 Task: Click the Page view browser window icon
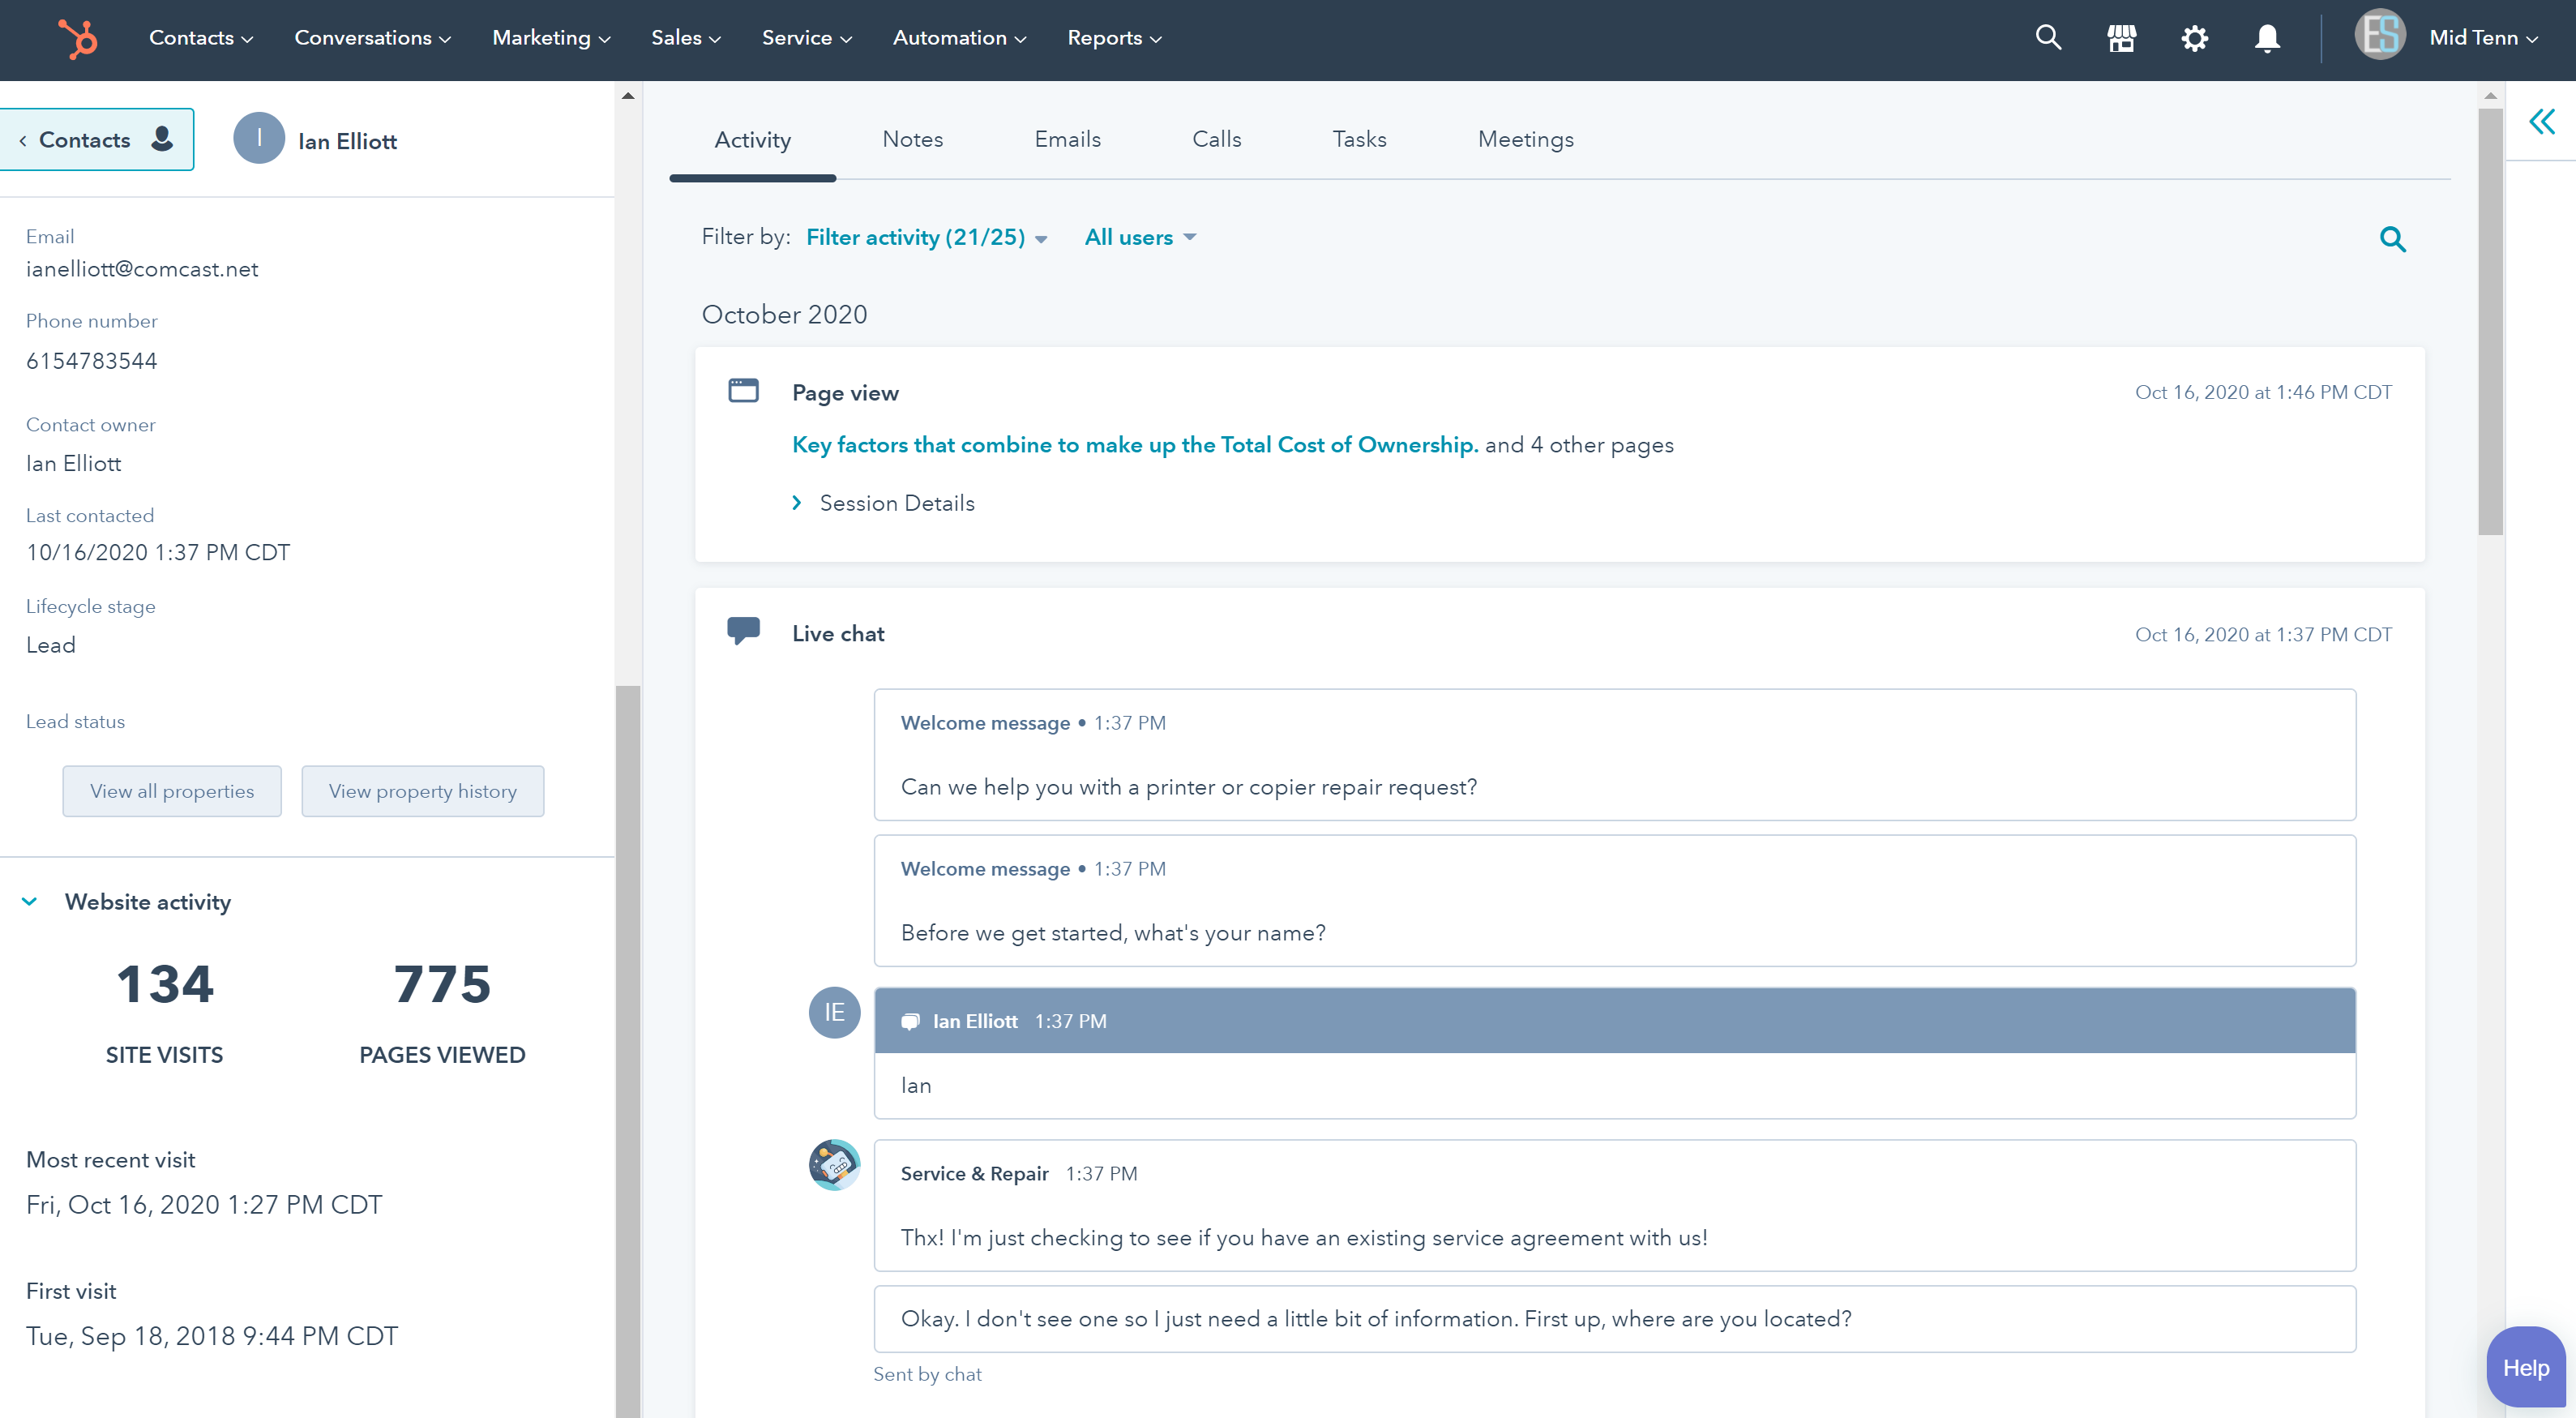tap(743, 390)
